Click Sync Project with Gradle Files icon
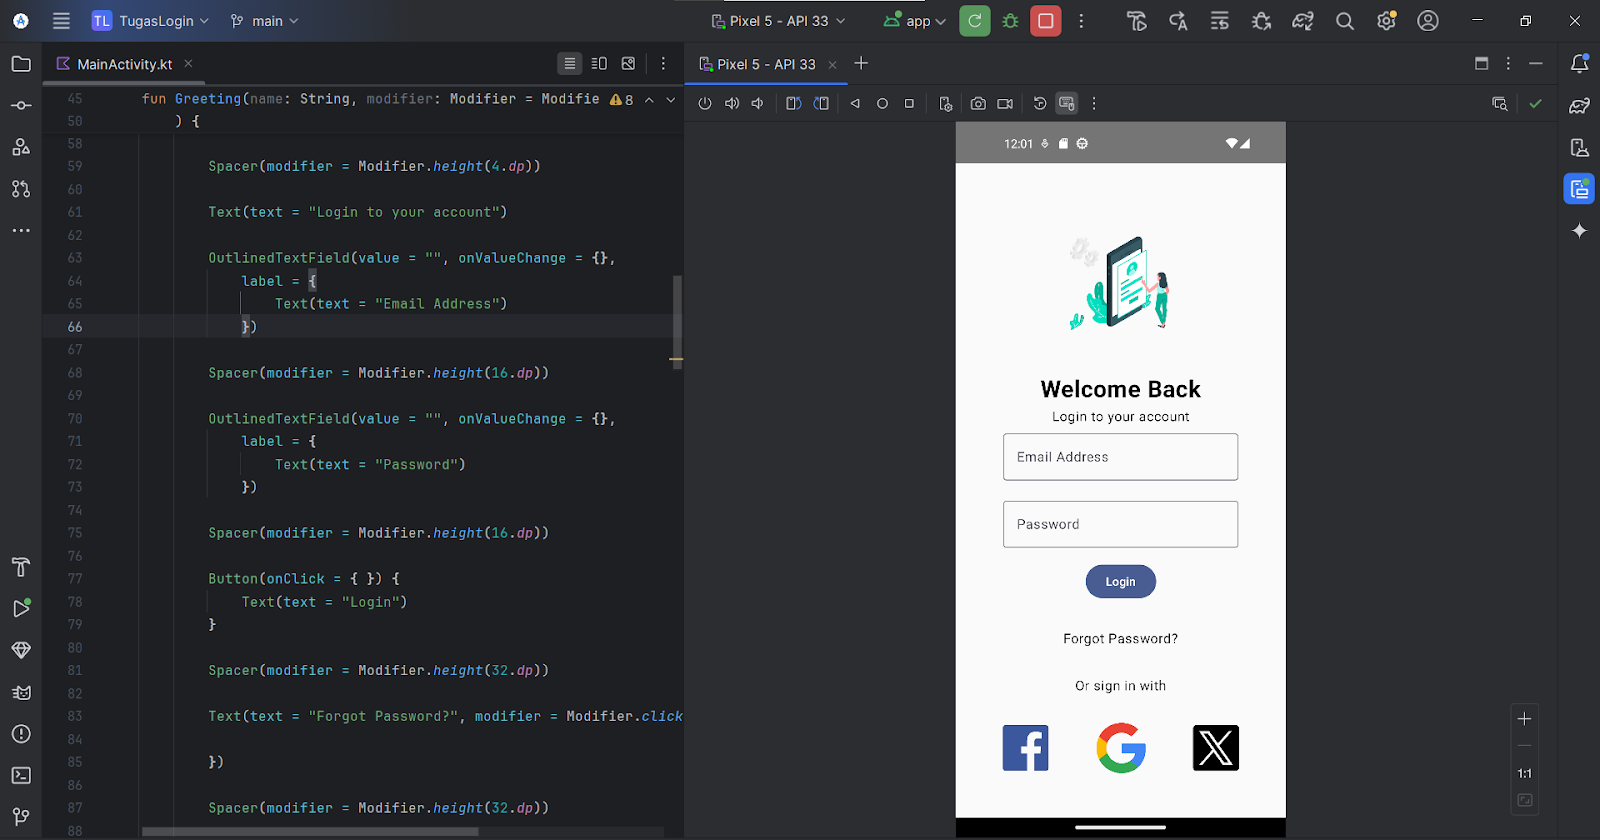 (x=1303, y=21)
